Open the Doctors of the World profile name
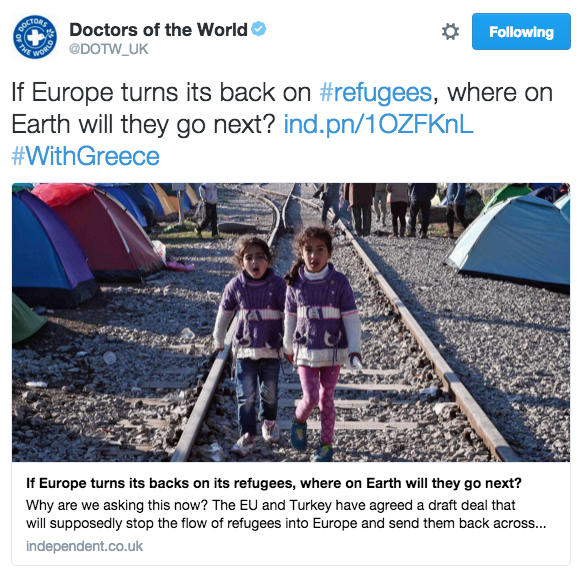This screenshot has width=583, height=575. click(x=158, y=29)
